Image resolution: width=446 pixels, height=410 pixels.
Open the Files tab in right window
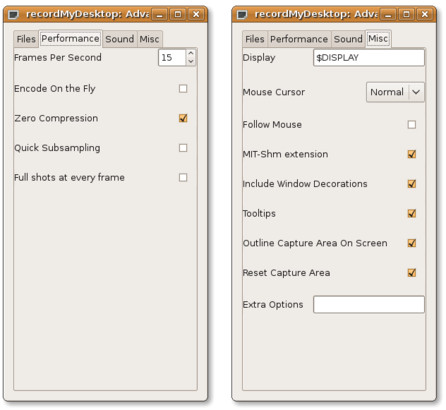click(255, 39)
